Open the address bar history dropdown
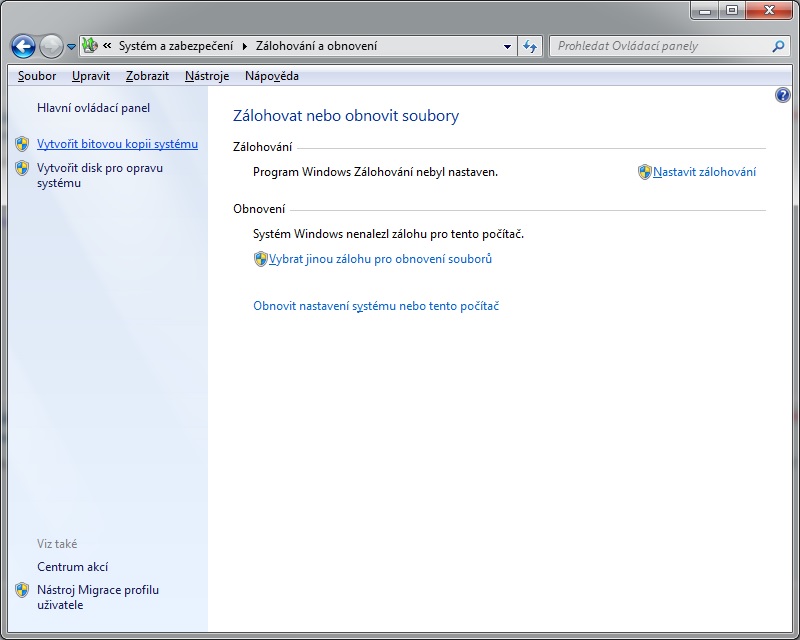Viewport: 800px width, 640px height. tap(507, 46)
